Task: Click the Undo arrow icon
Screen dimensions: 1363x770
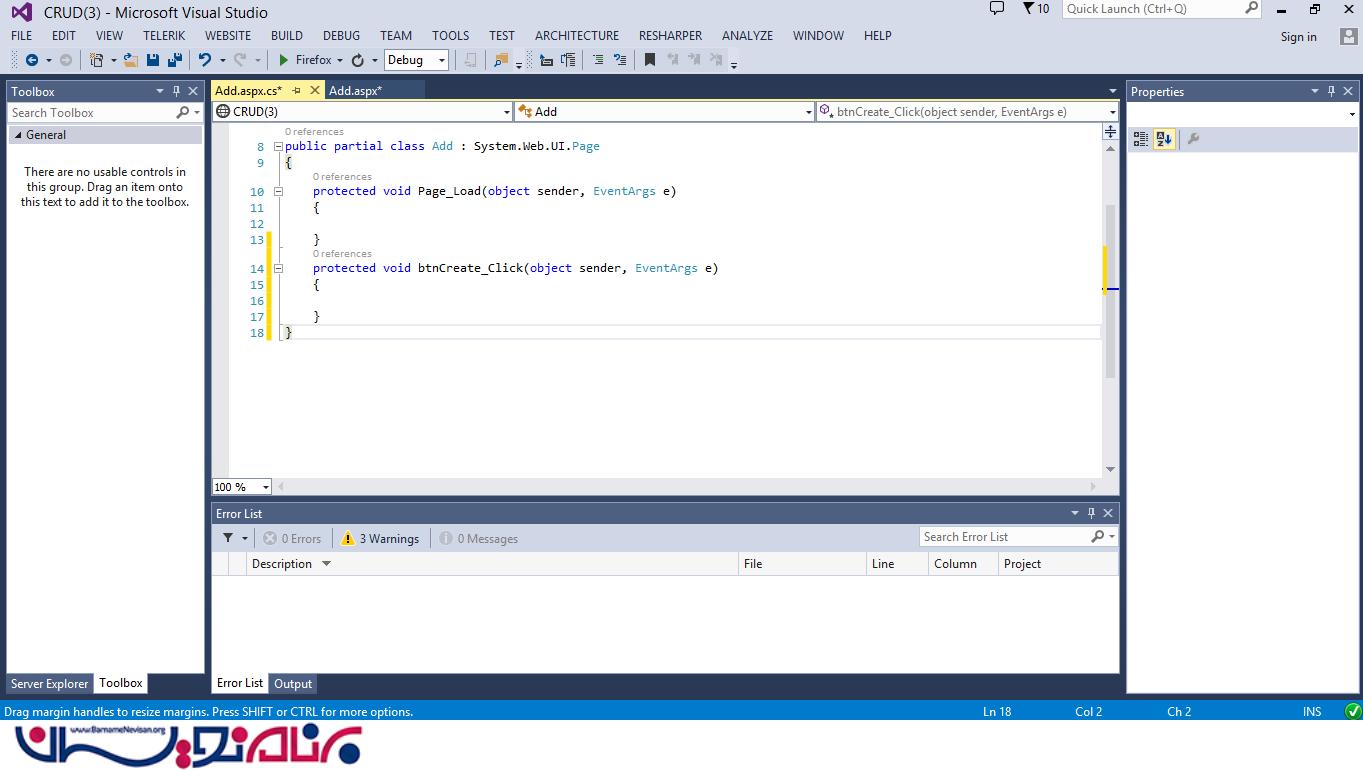Action: (205, 60)
